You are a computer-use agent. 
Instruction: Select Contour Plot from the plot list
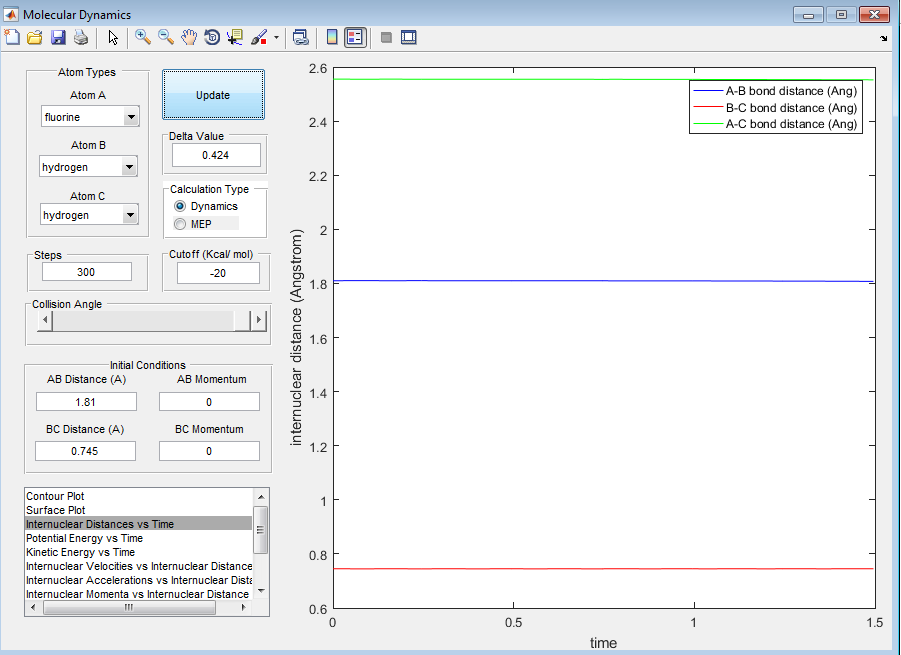tap(55, 496)
